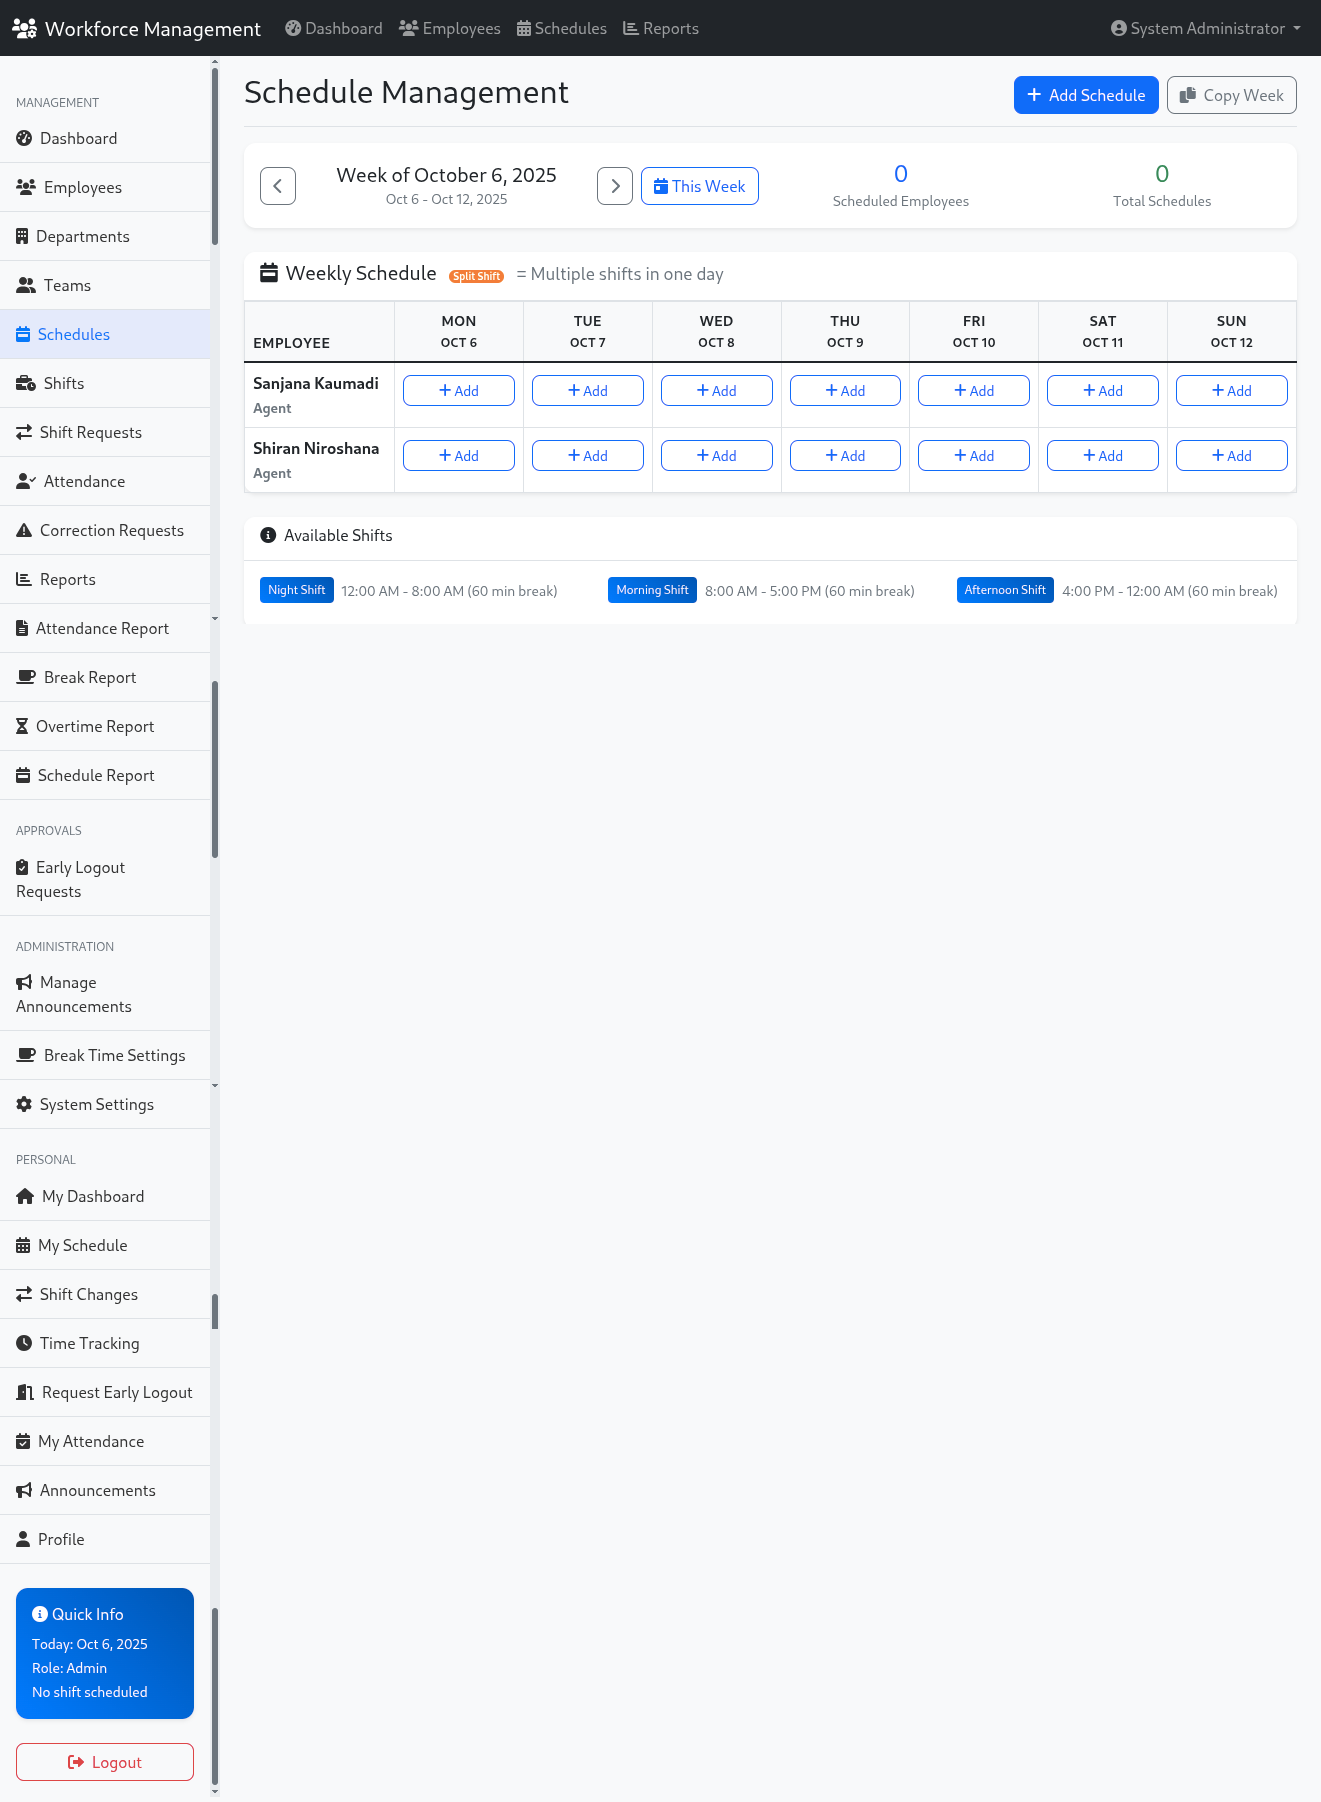Viewport: 1321px width, 1802px height.
Task: Open Schedules in top navigation bar
Action: coord(562,28)
